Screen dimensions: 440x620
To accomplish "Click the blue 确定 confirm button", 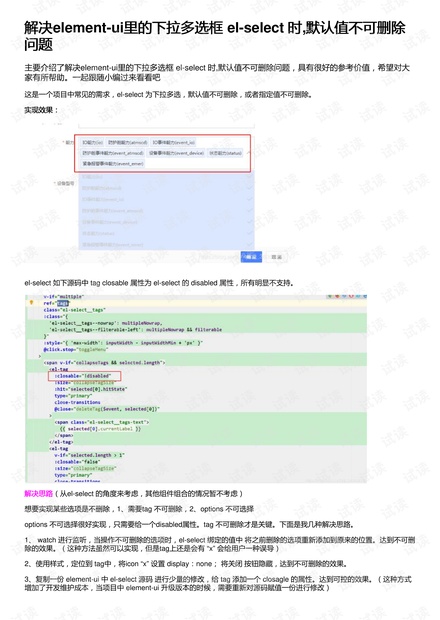I will coord(251,257).
